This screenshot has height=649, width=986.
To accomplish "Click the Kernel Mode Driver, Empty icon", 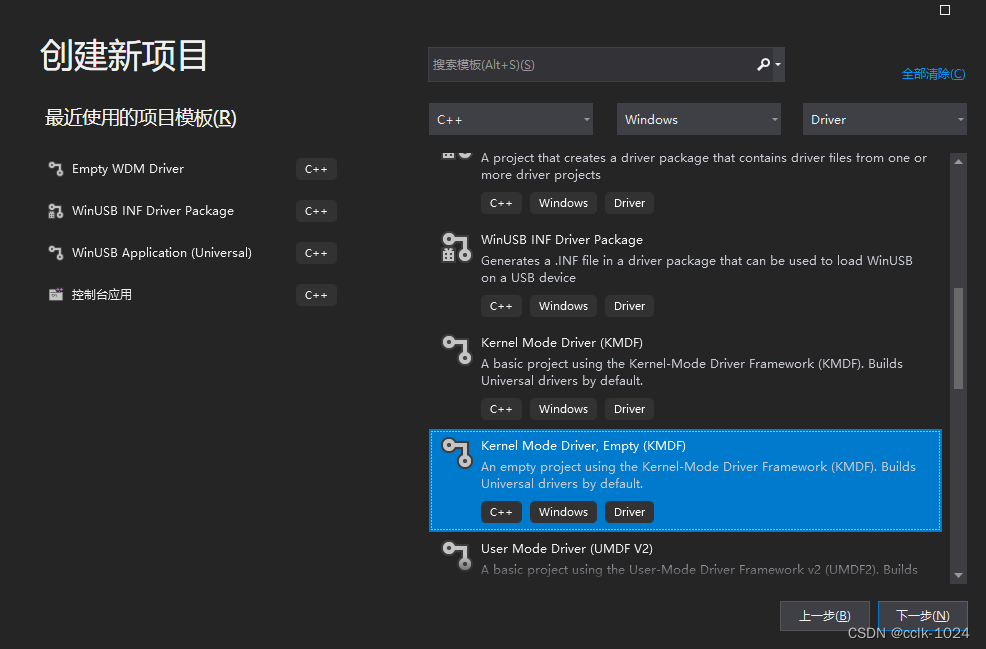I will point(457,453).
